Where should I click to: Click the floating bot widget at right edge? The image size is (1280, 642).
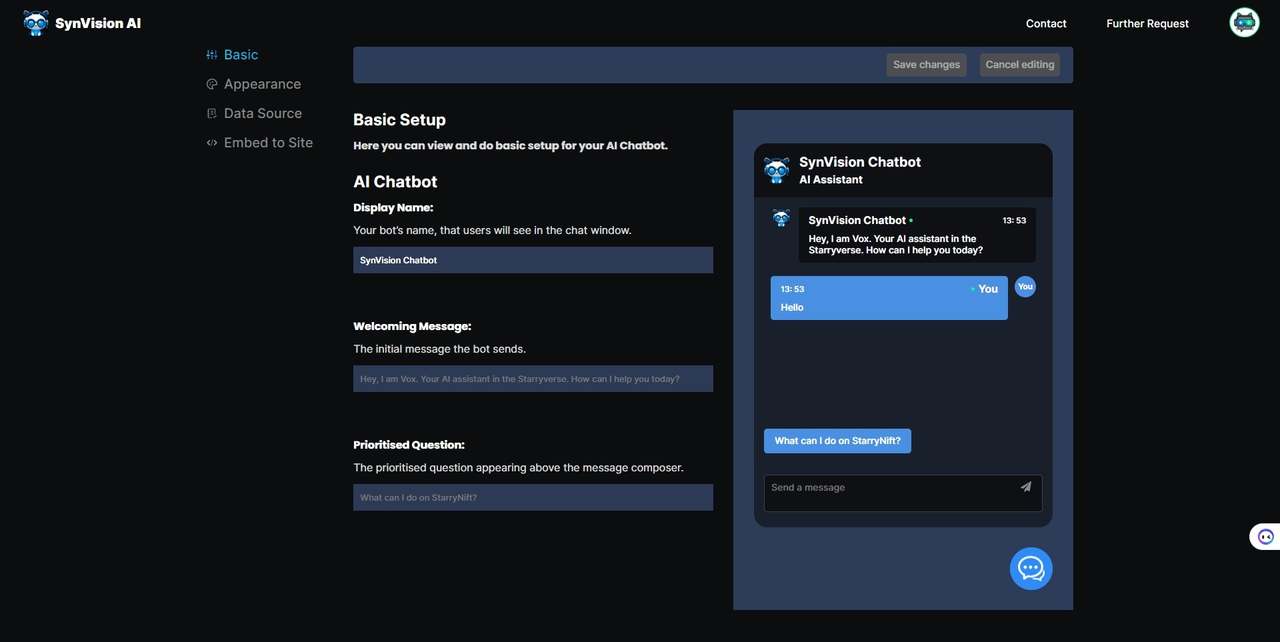click(x=1265, y=536)
